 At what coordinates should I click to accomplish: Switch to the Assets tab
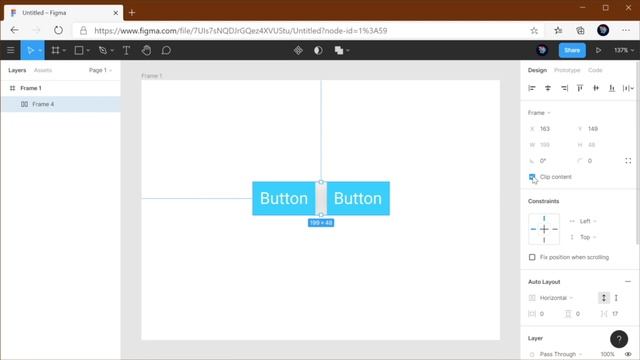point(43,70)
